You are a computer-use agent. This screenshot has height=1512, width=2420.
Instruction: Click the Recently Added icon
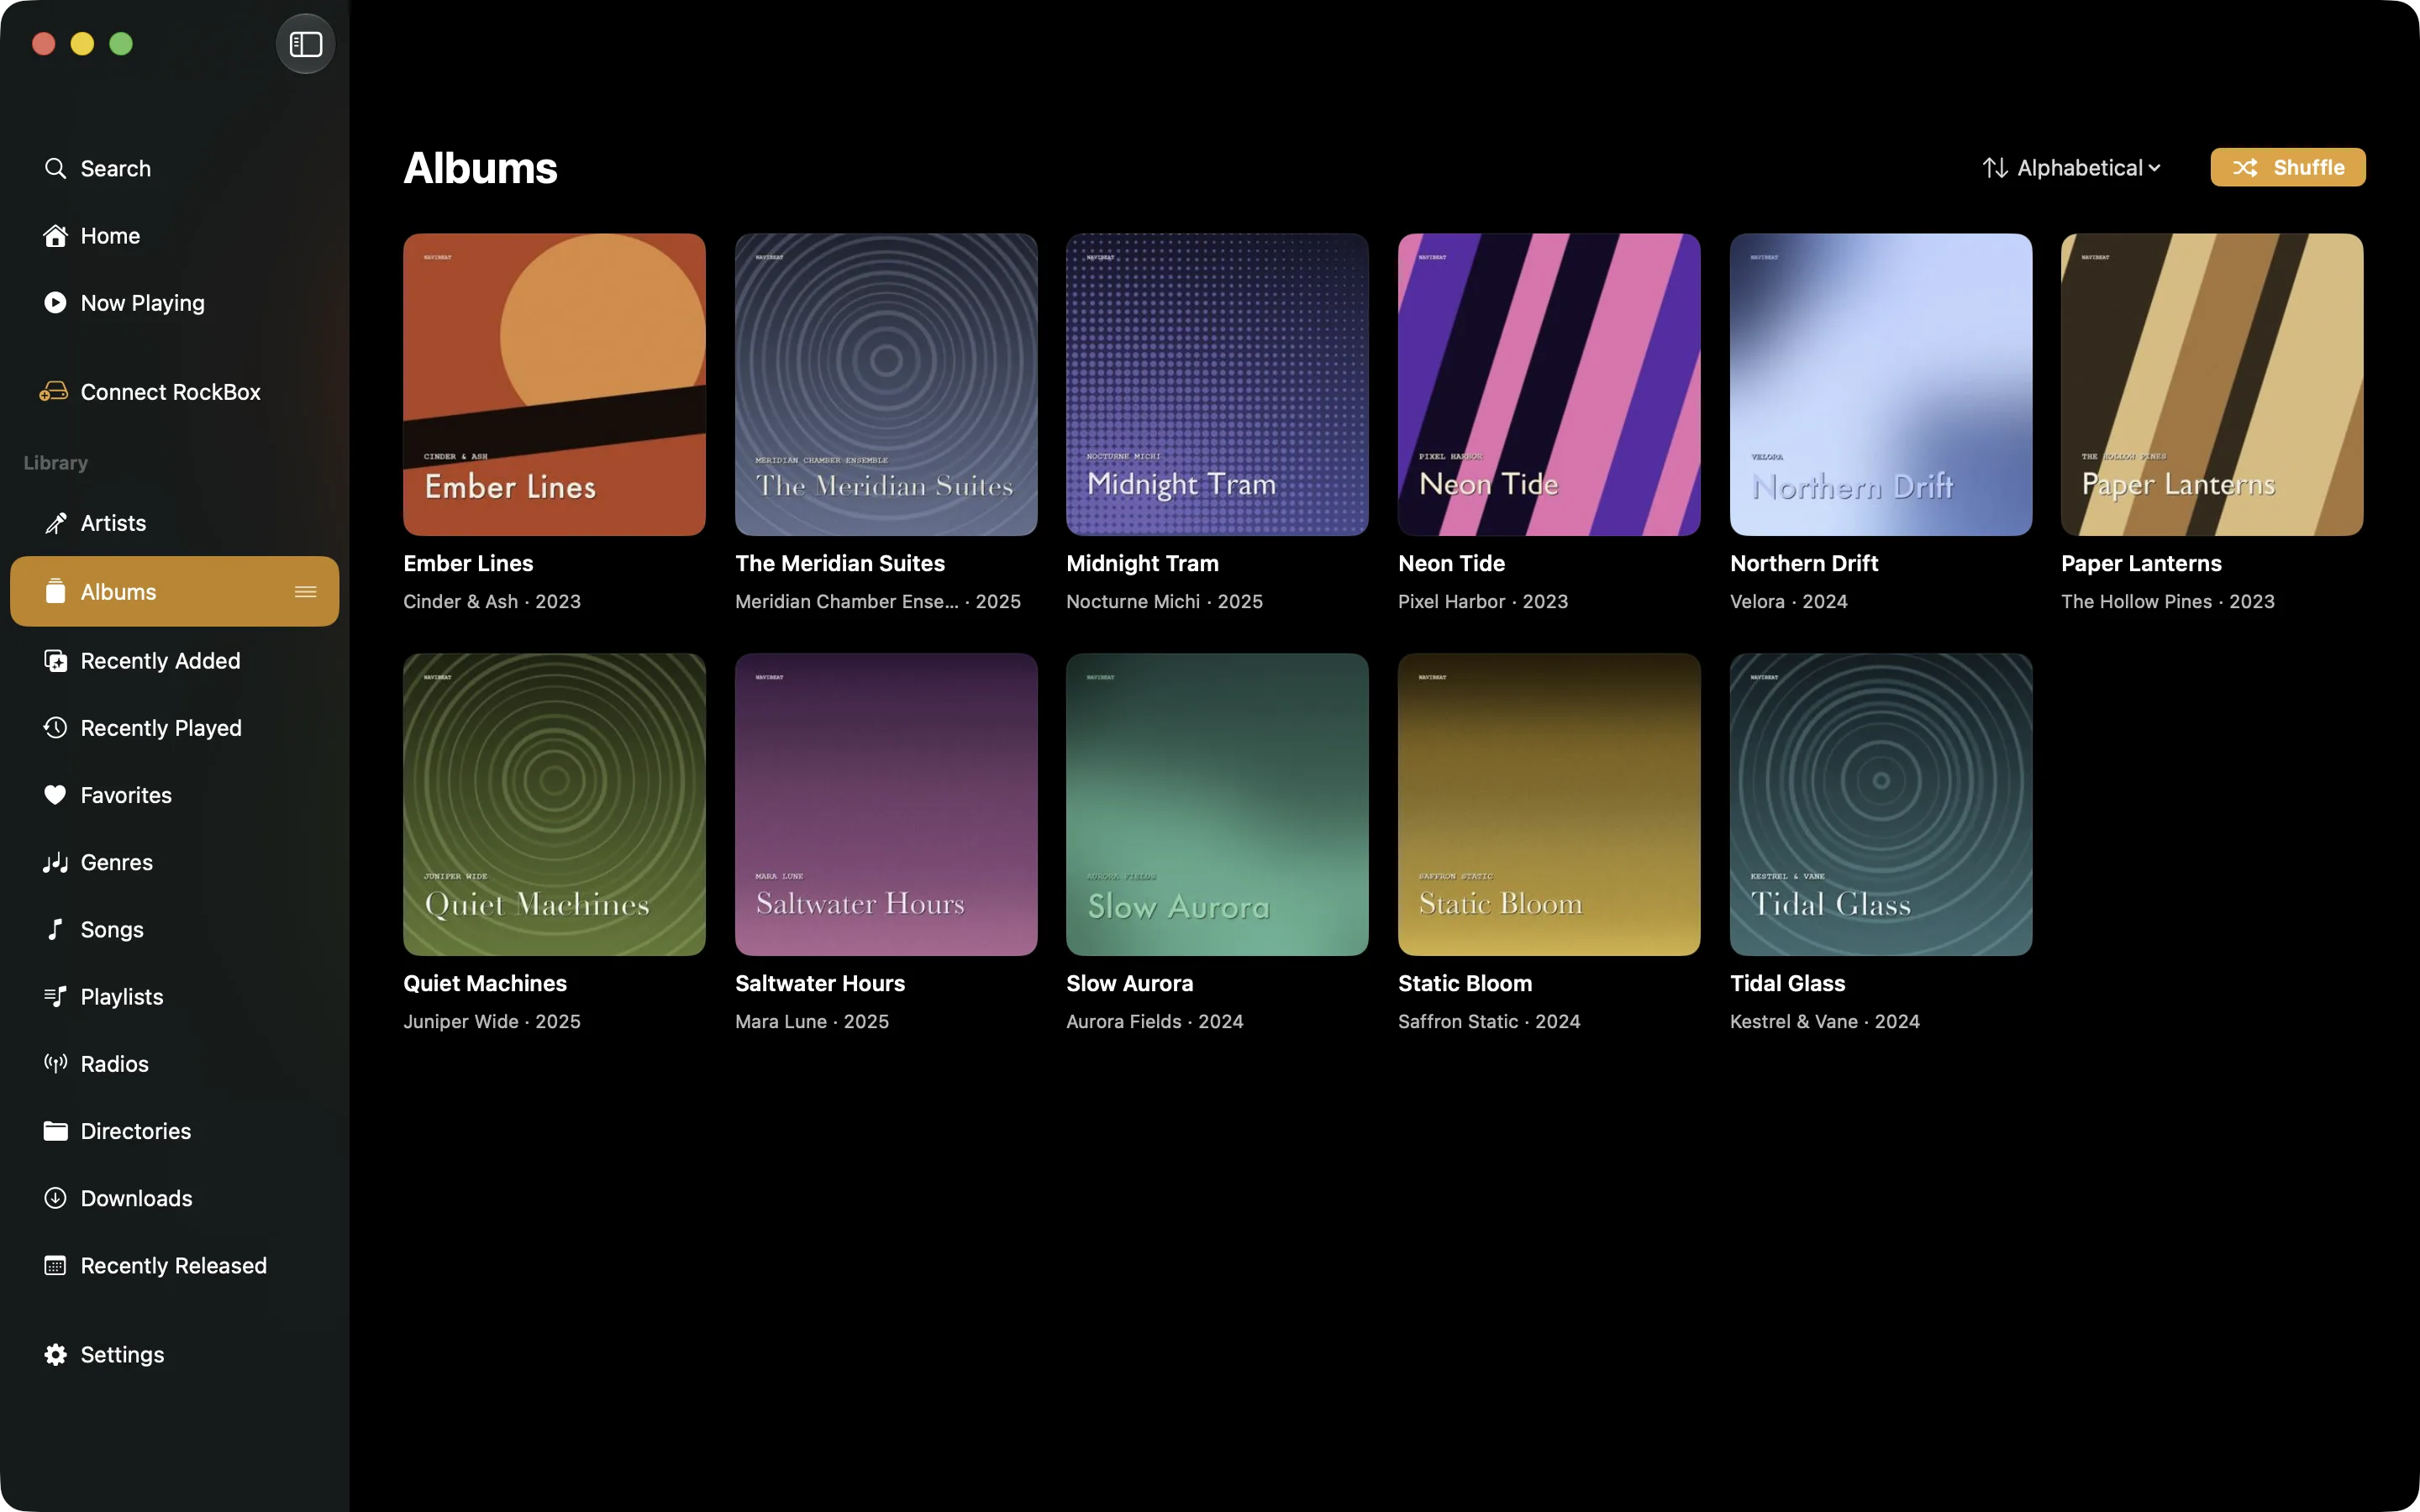pos(55,660)
